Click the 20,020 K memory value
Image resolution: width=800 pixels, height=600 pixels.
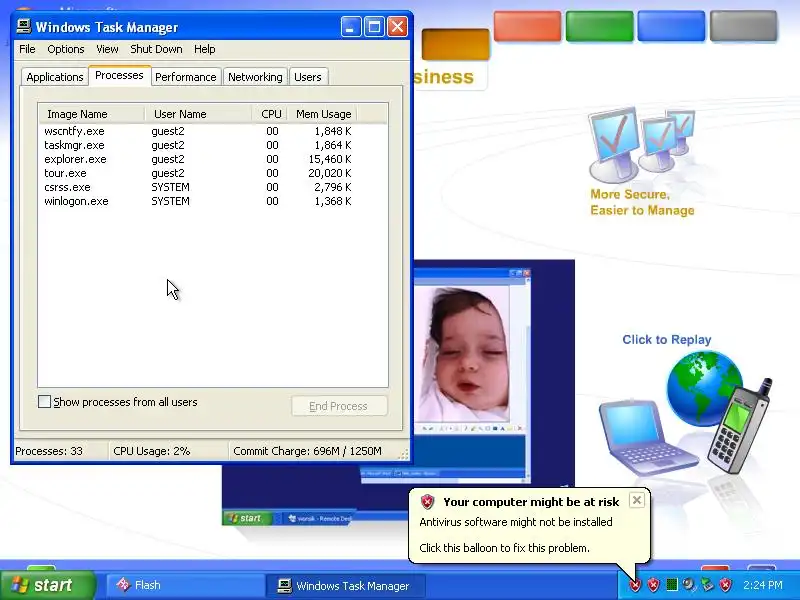330,173
